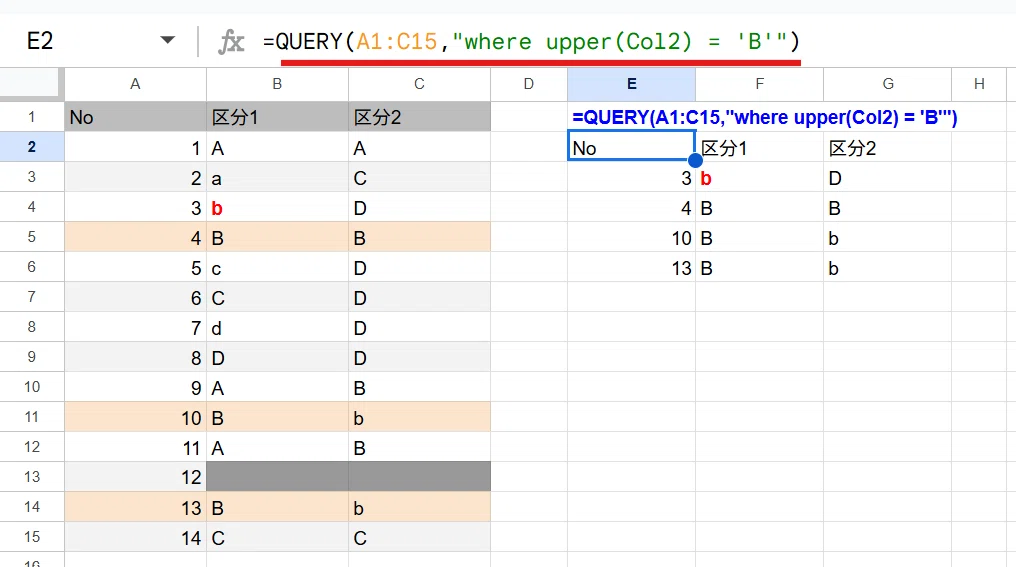Click cell G2 '区分2'
The width and height of the screenshot is (1016, 567).
click(888, 147)
